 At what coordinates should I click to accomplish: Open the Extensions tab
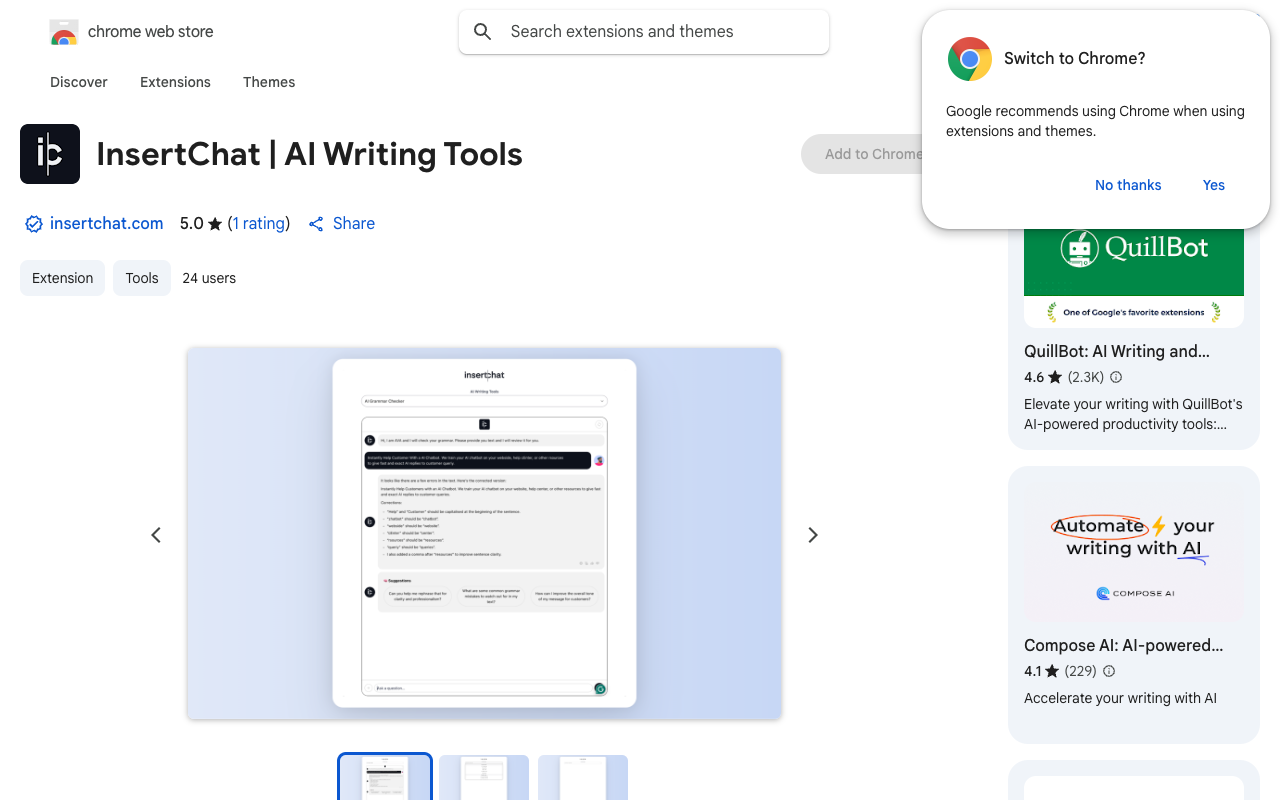[175, 82]
